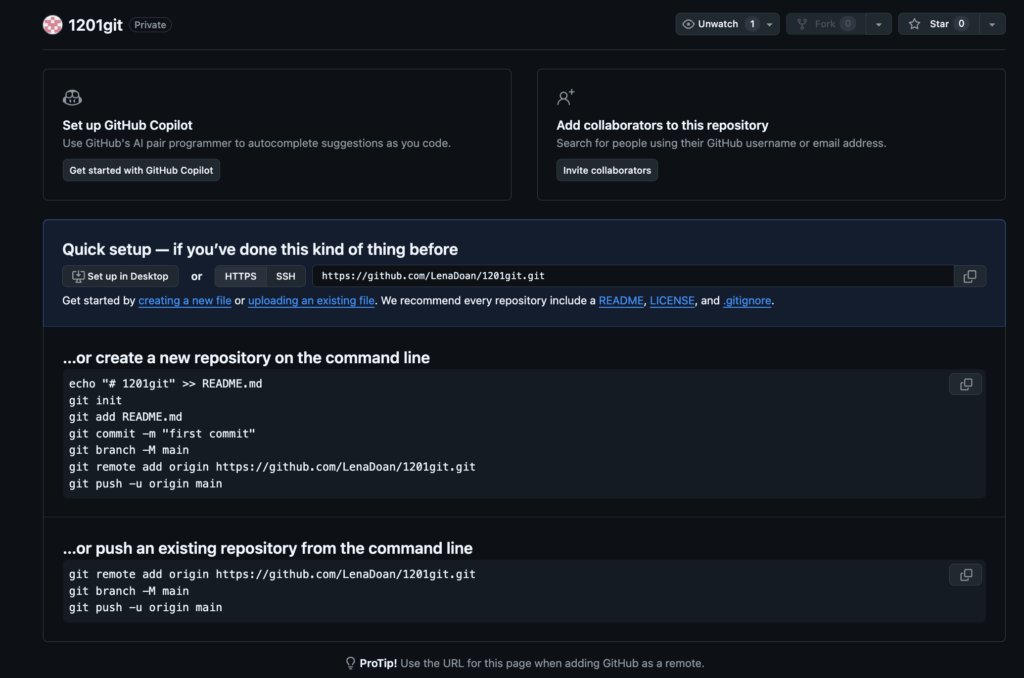This screenshot has width=1024, height=678.
Task: Click the Star count badge showing 0
Action: click(x=961, y=24)
